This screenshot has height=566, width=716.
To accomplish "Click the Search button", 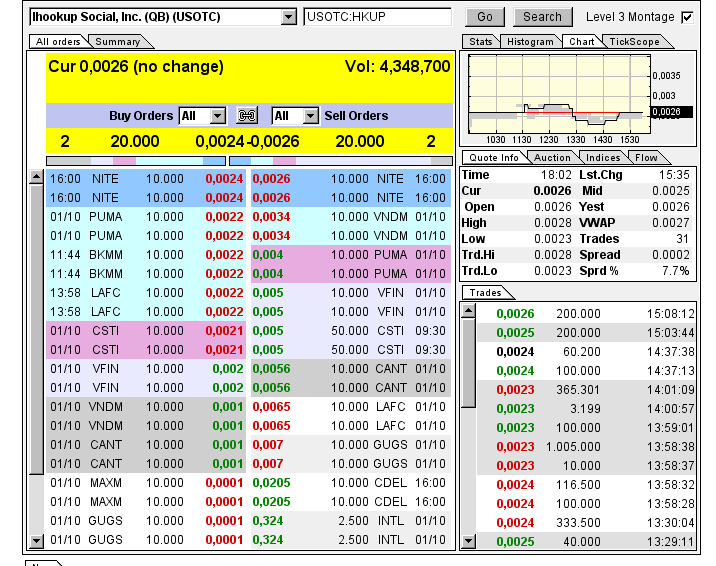I will tap(543, 17).
